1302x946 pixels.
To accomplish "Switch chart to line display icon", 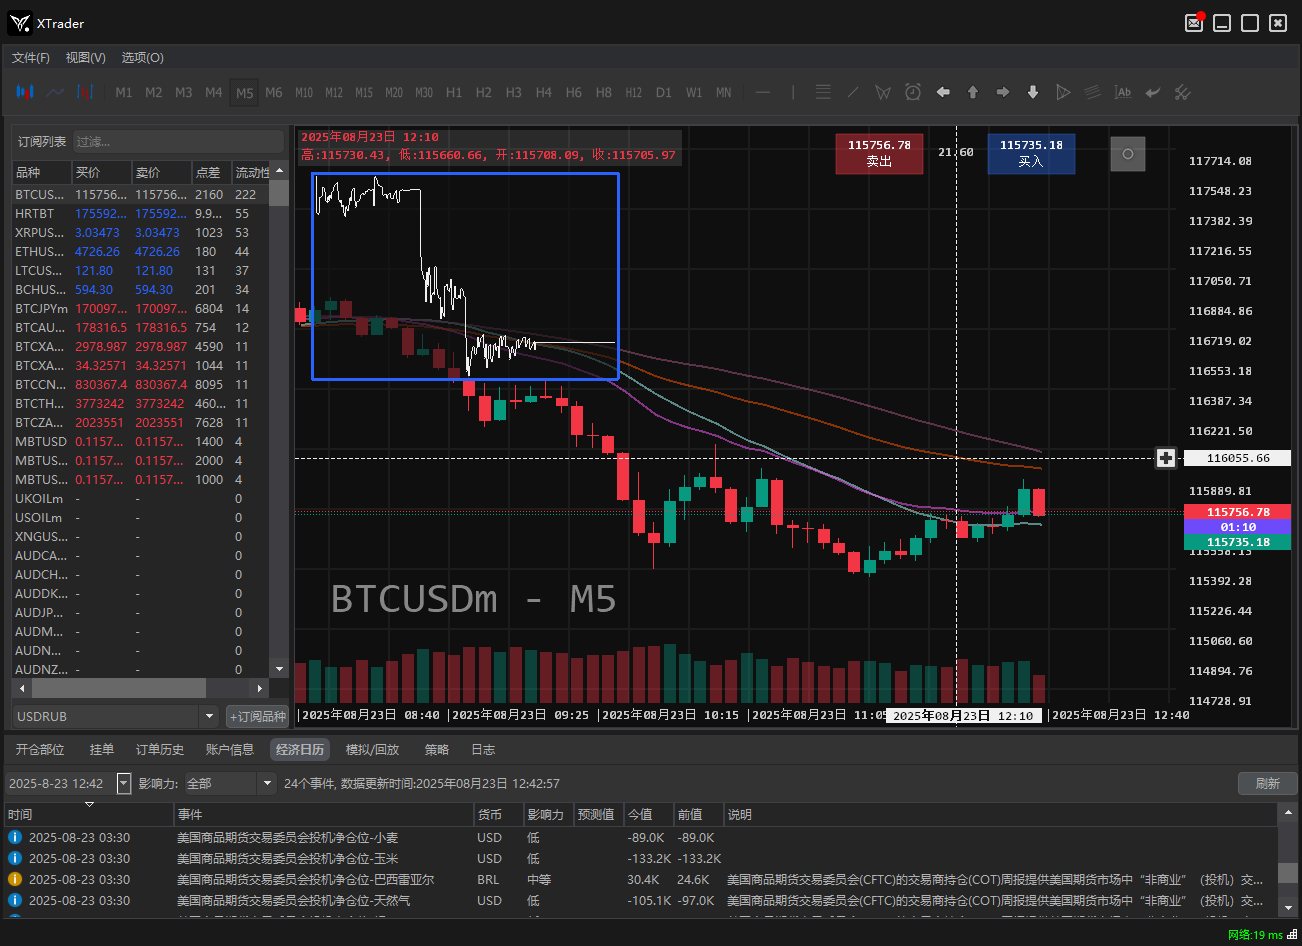I will pos(55,92).
